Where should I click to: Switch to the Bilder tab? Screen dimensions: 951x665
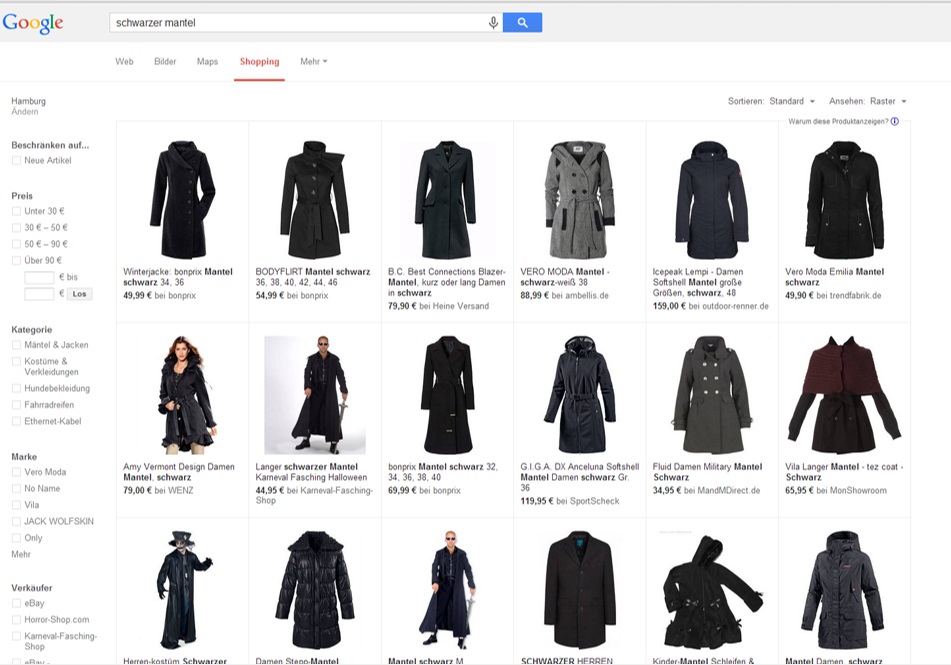click(x=165, y=61)
